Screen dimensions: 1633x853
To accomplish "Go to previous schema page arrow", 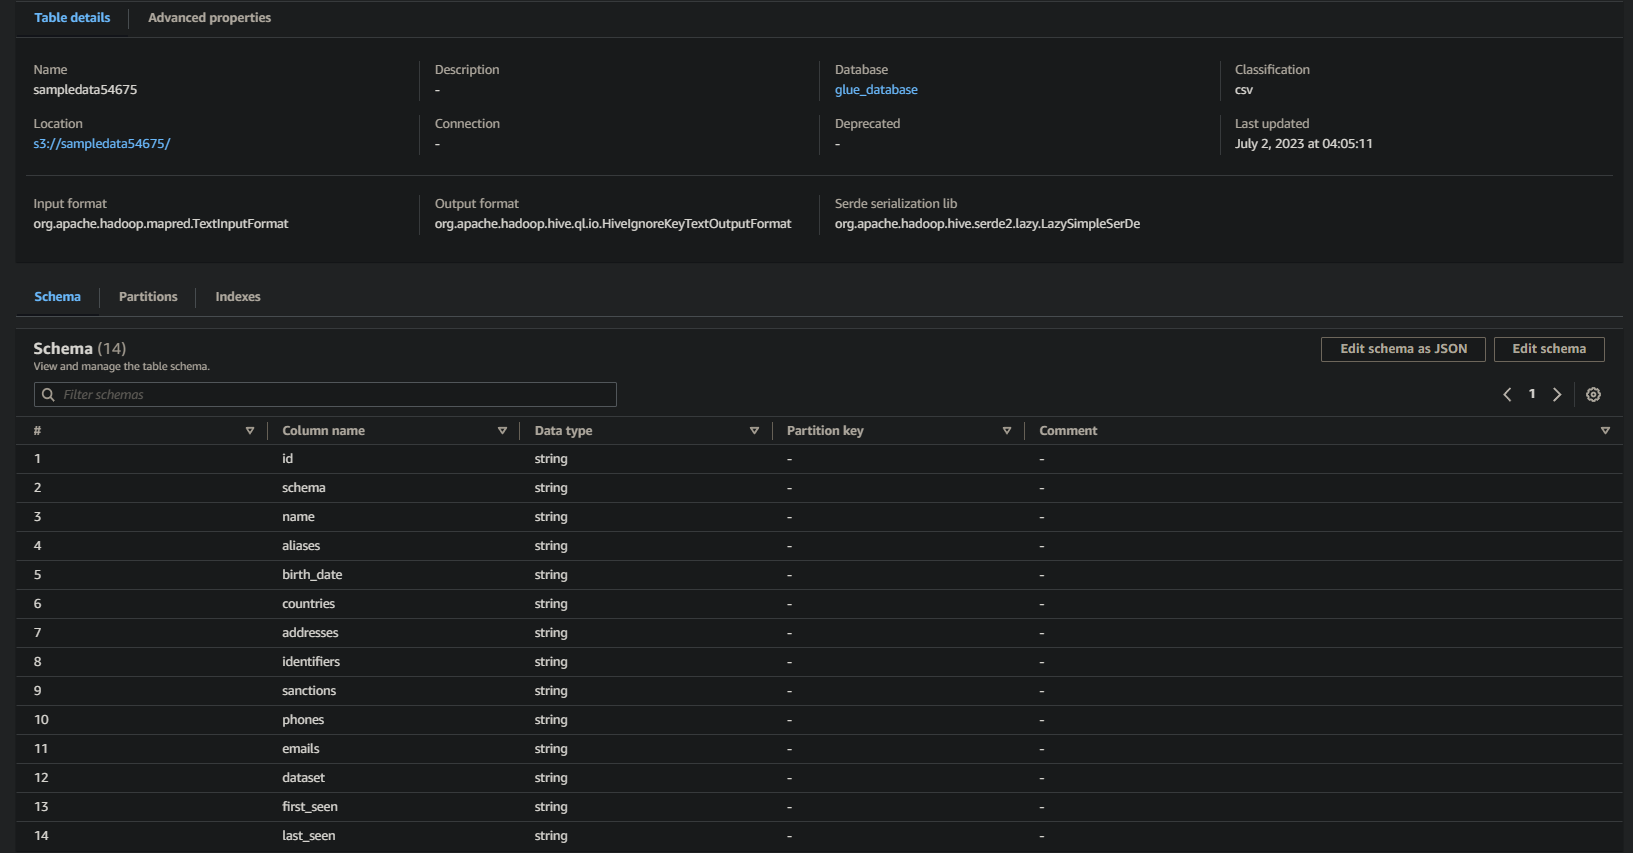I will point(1507,395).
